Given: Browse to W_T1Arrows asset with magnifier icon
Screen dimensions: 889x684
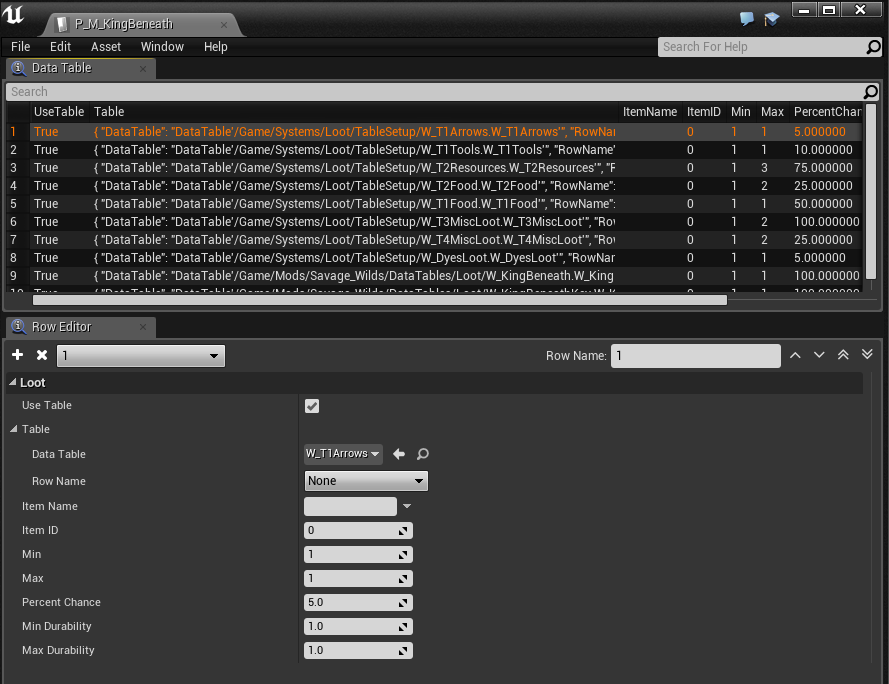Looking at the screenshot, I should 423,454.
